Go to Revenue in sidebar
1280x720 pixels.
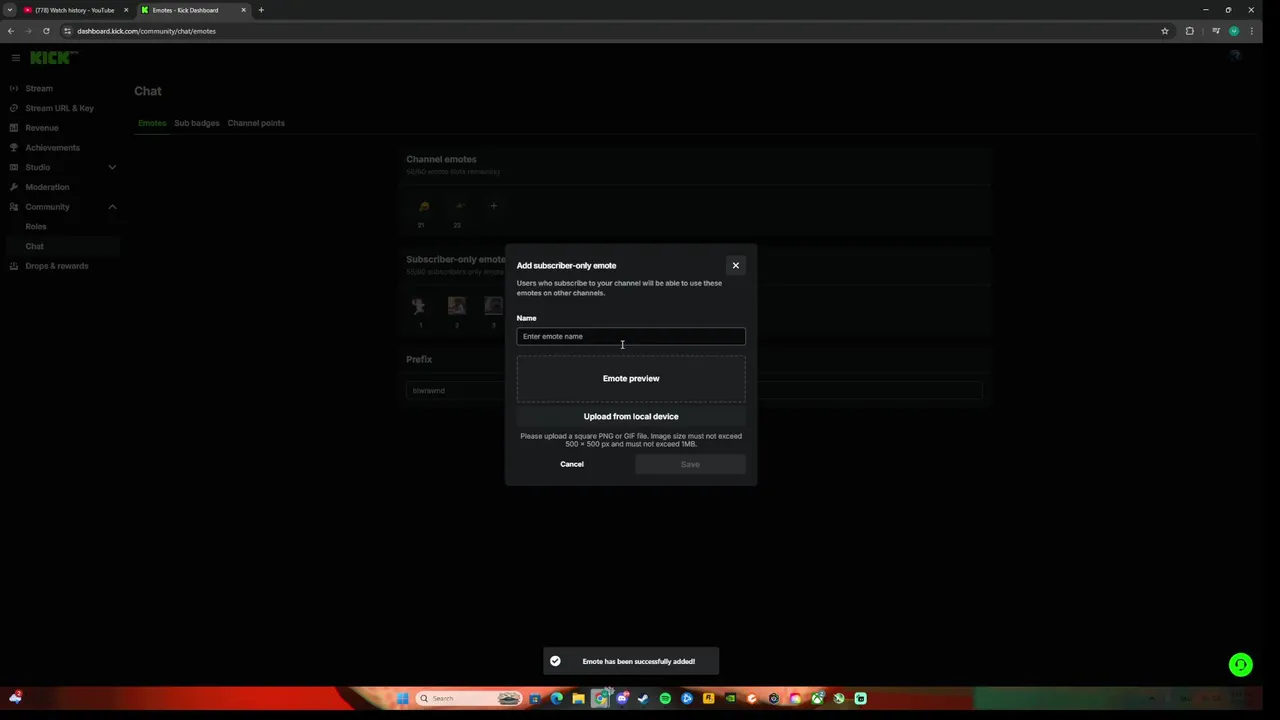pyautogui.click(x=42, y=128)
